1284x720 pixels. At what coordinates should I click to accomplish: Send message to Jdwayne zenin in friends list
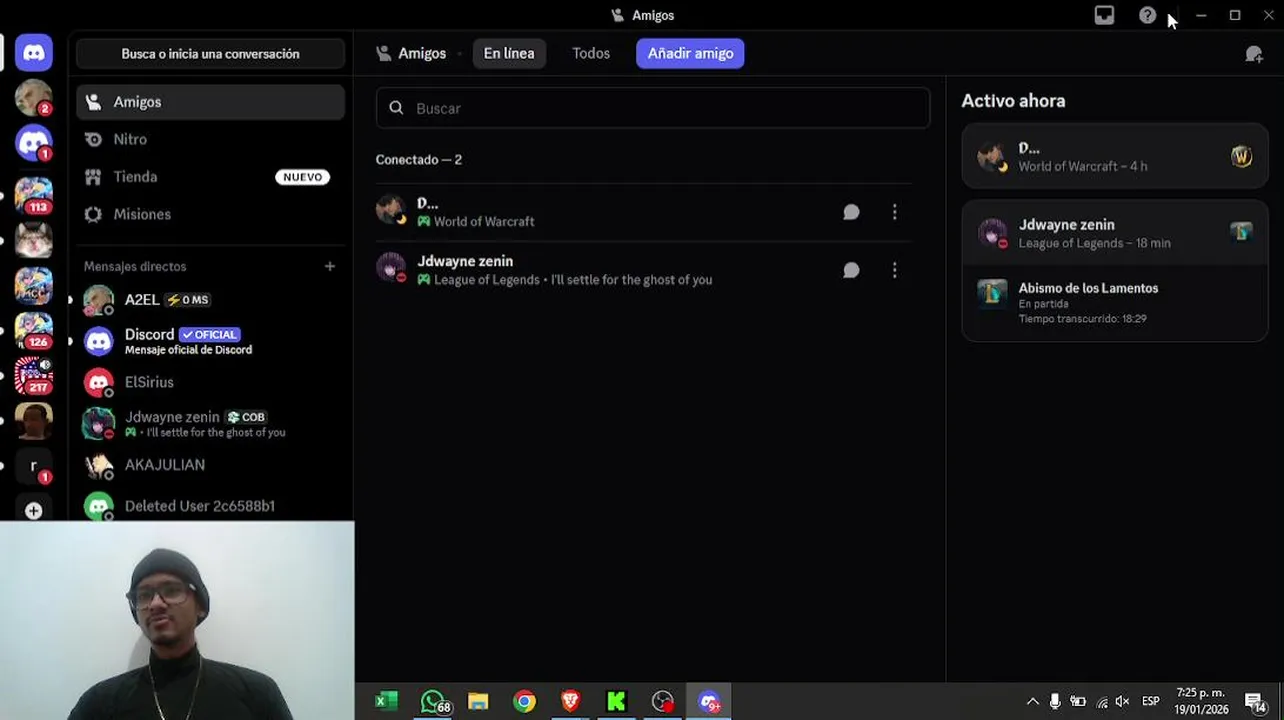click(851, 270)
